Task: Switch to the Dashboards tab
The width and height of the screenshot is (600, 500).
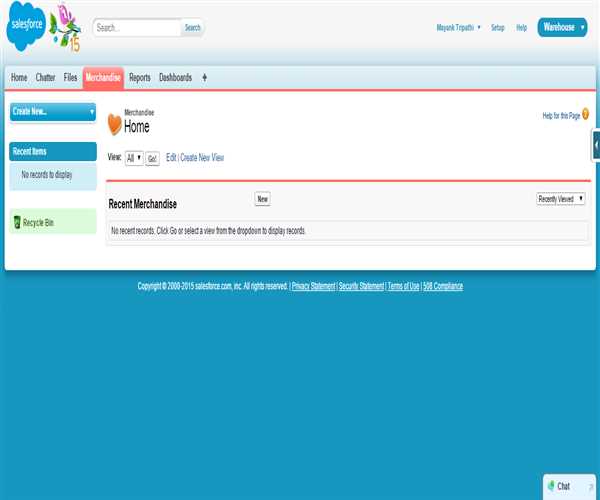Action: [x=175, y=77]
